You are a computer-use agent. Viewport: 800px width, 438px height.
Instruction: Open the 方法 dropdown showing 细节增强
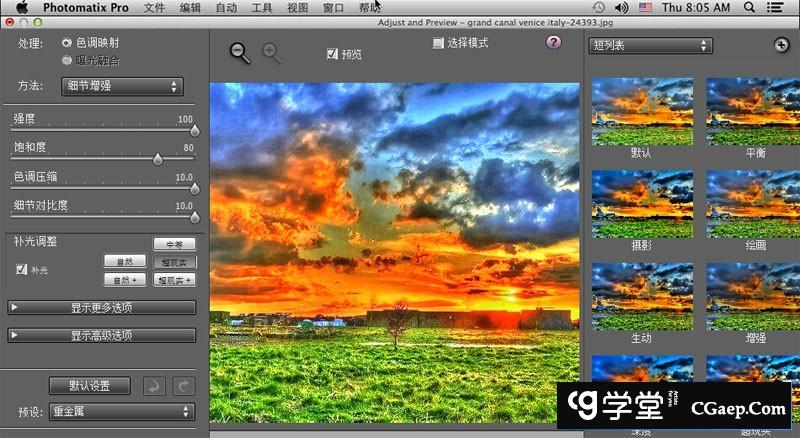click(123, 86)
